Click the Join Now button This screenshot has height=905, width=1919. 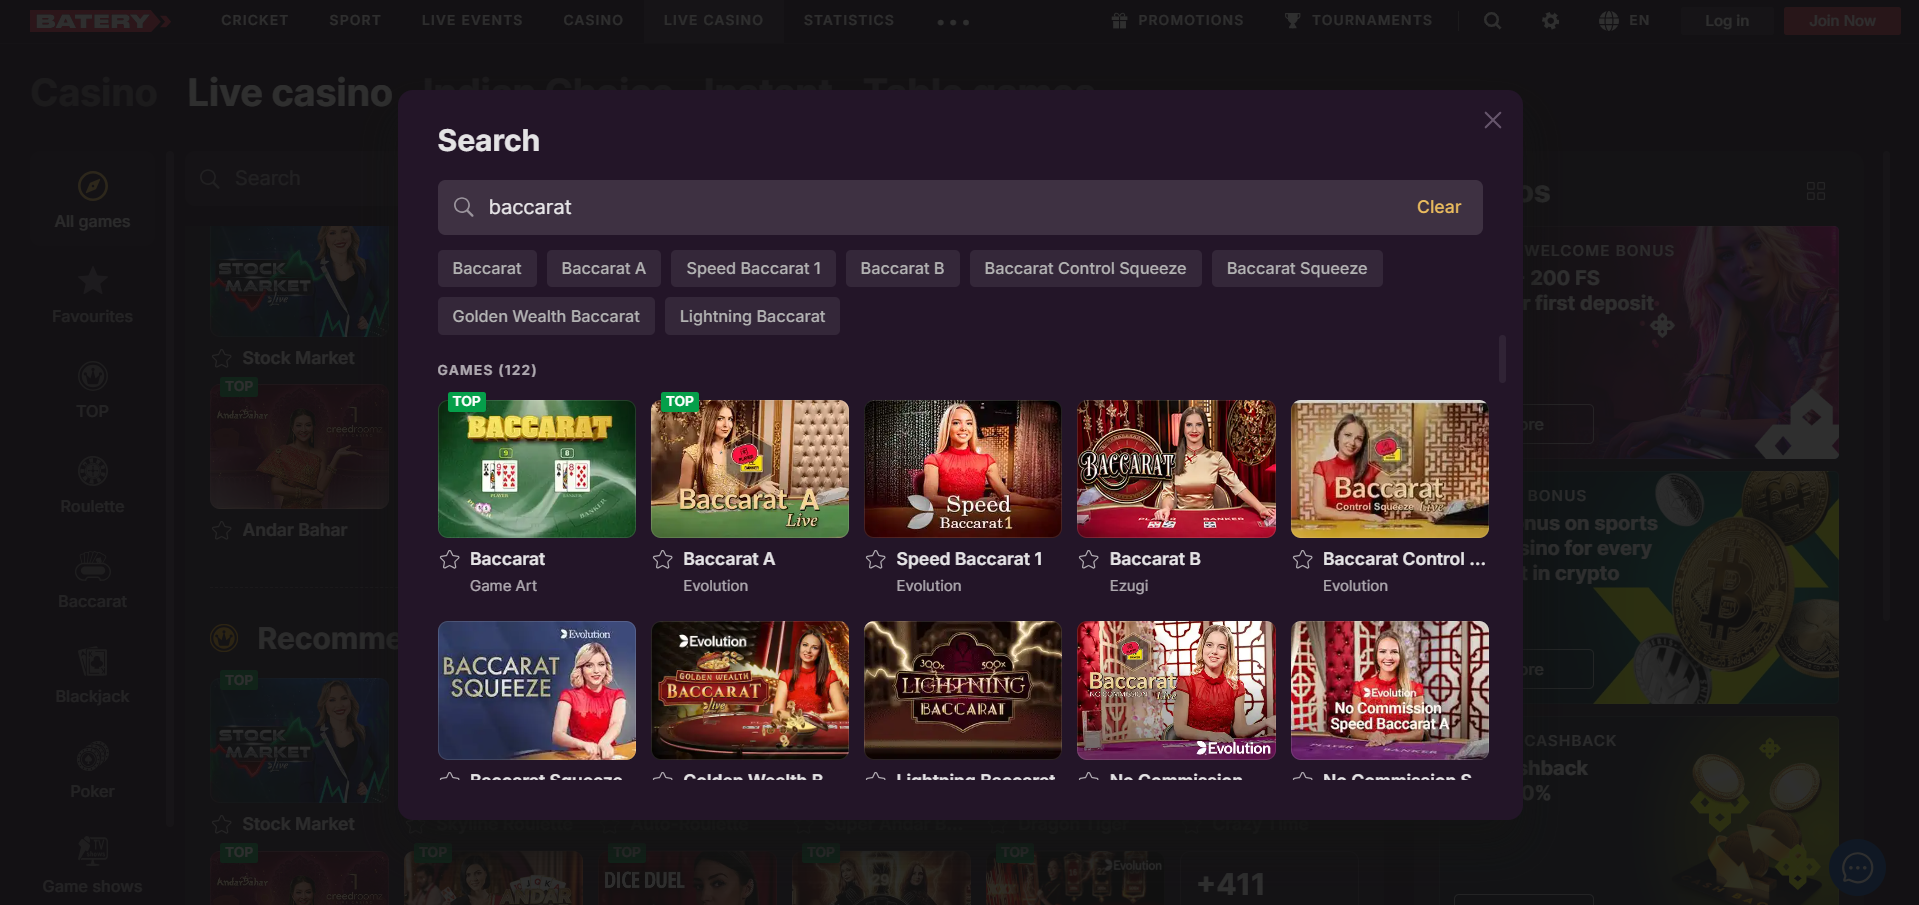tap(1842, 21)
